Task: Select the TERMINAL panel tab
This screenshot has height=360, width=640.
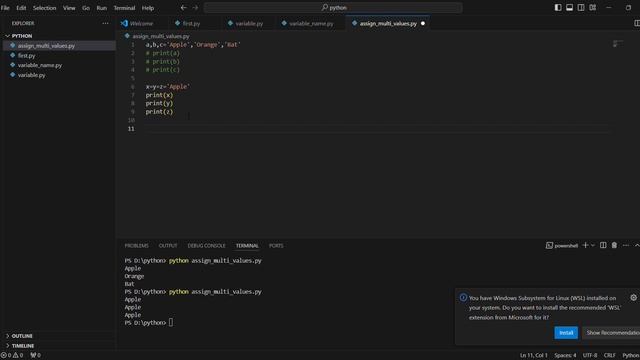Action: click(247, 246)
